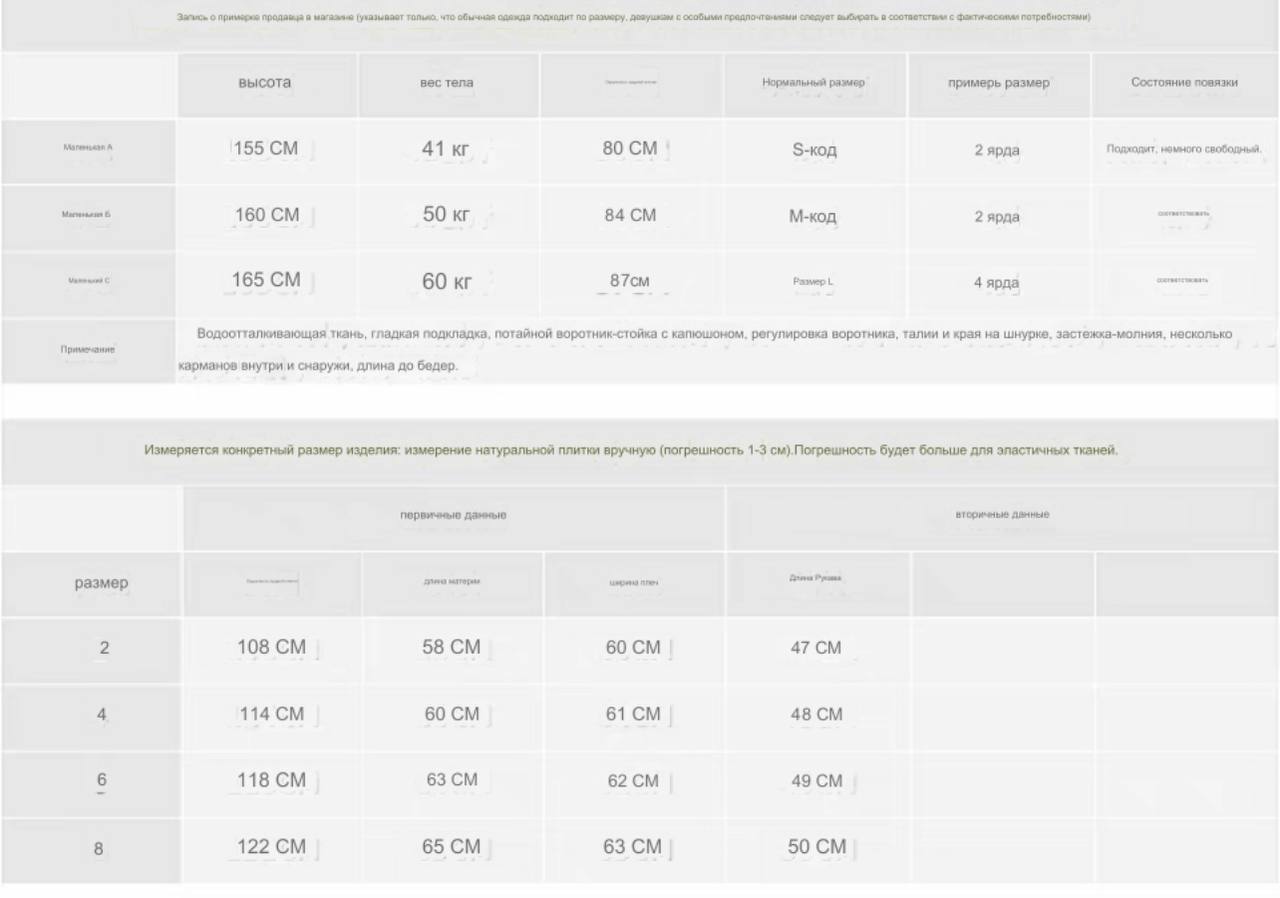Viewport: 1280px width, 898px height.
Task: Select the 'вес тела' column header
Action: (447, 83)
